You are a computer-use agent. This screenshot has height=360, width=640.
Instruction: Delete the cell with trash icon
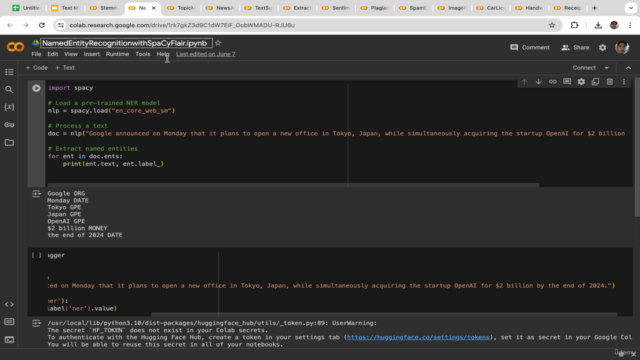(x=610, y=82)
